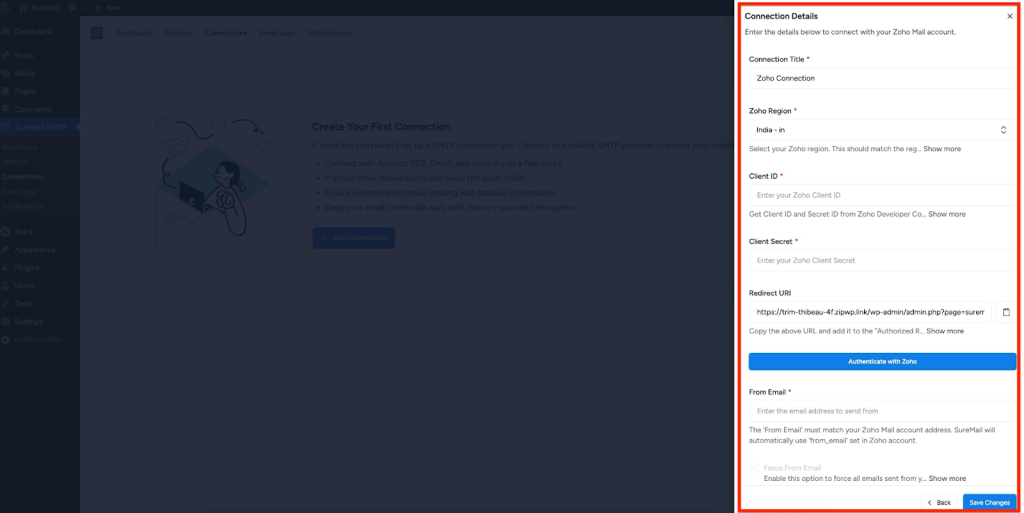Focus the Connection Title field
1024x513 pixels.
coord(882,78)
